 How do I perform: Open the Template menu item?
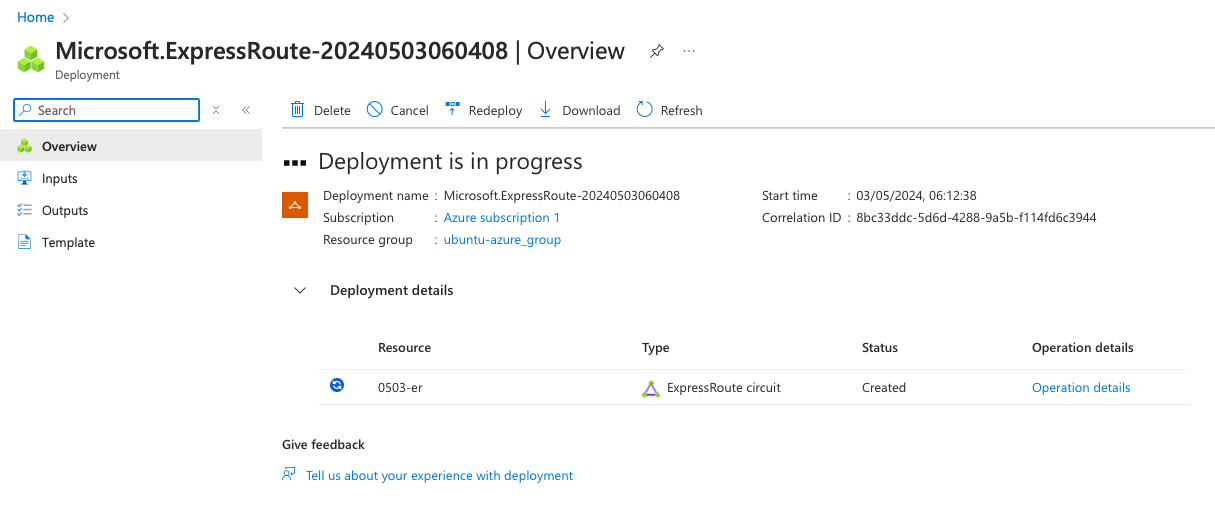pyautogui.click(x=131, y=242)
